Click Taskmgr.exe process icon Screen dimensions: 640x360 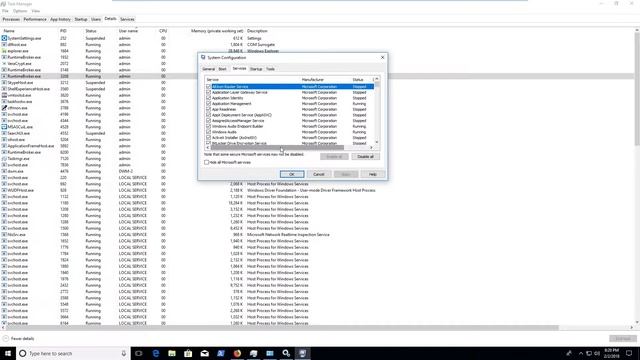[4, 159]
